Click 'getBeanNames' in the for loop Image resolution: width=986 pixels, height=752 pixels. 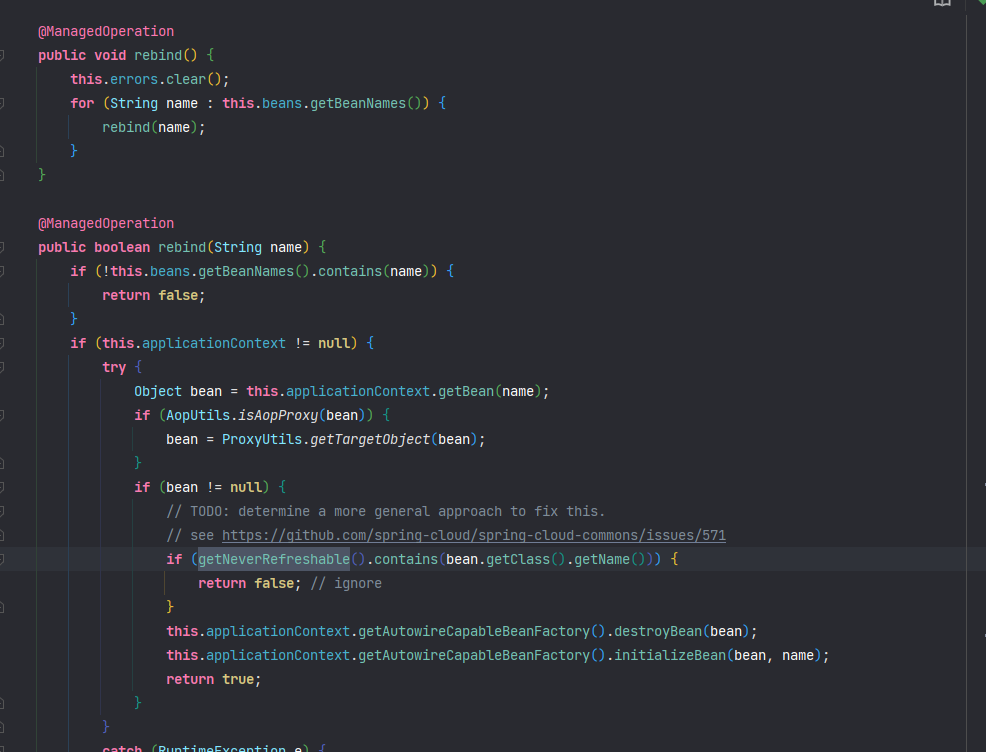(x=358, y=103)
